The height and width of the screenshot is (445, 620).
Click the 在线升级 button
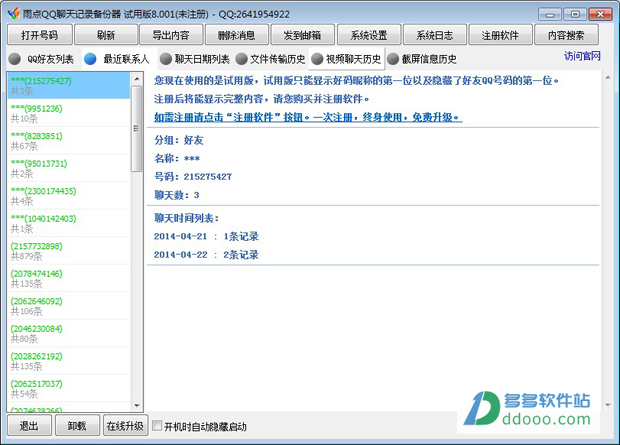[x=125, y=426]
